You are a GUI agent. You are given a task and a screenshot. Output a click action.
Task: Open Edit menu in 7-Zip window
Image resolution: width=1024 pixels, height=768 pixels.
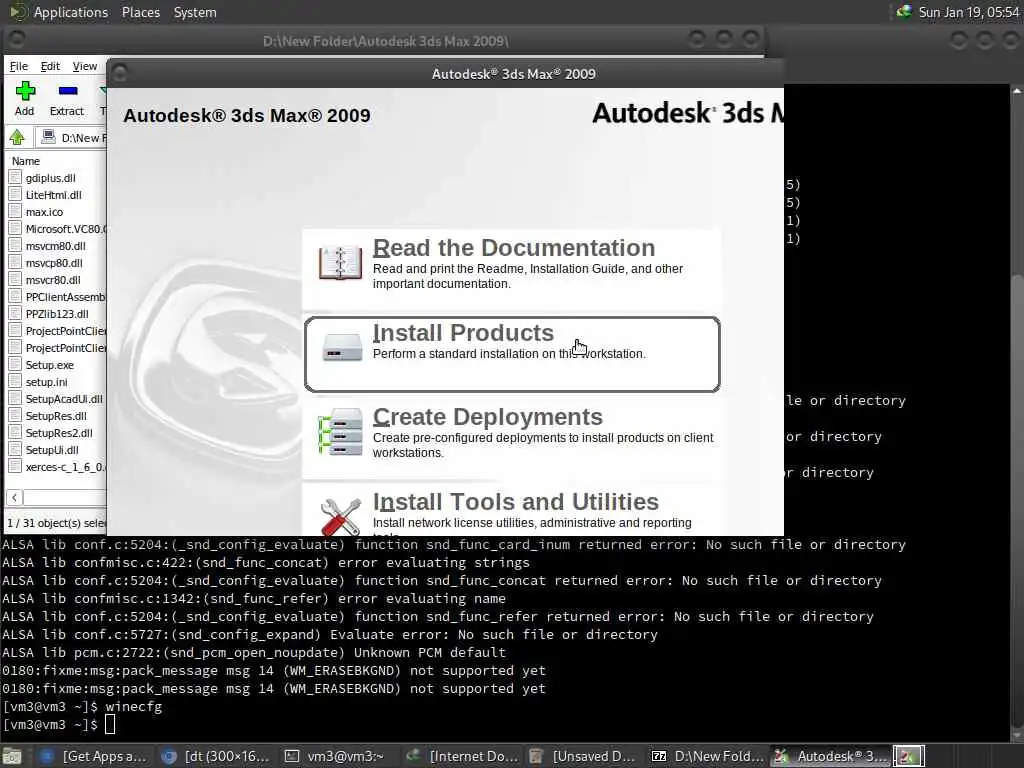pos(50,66)
